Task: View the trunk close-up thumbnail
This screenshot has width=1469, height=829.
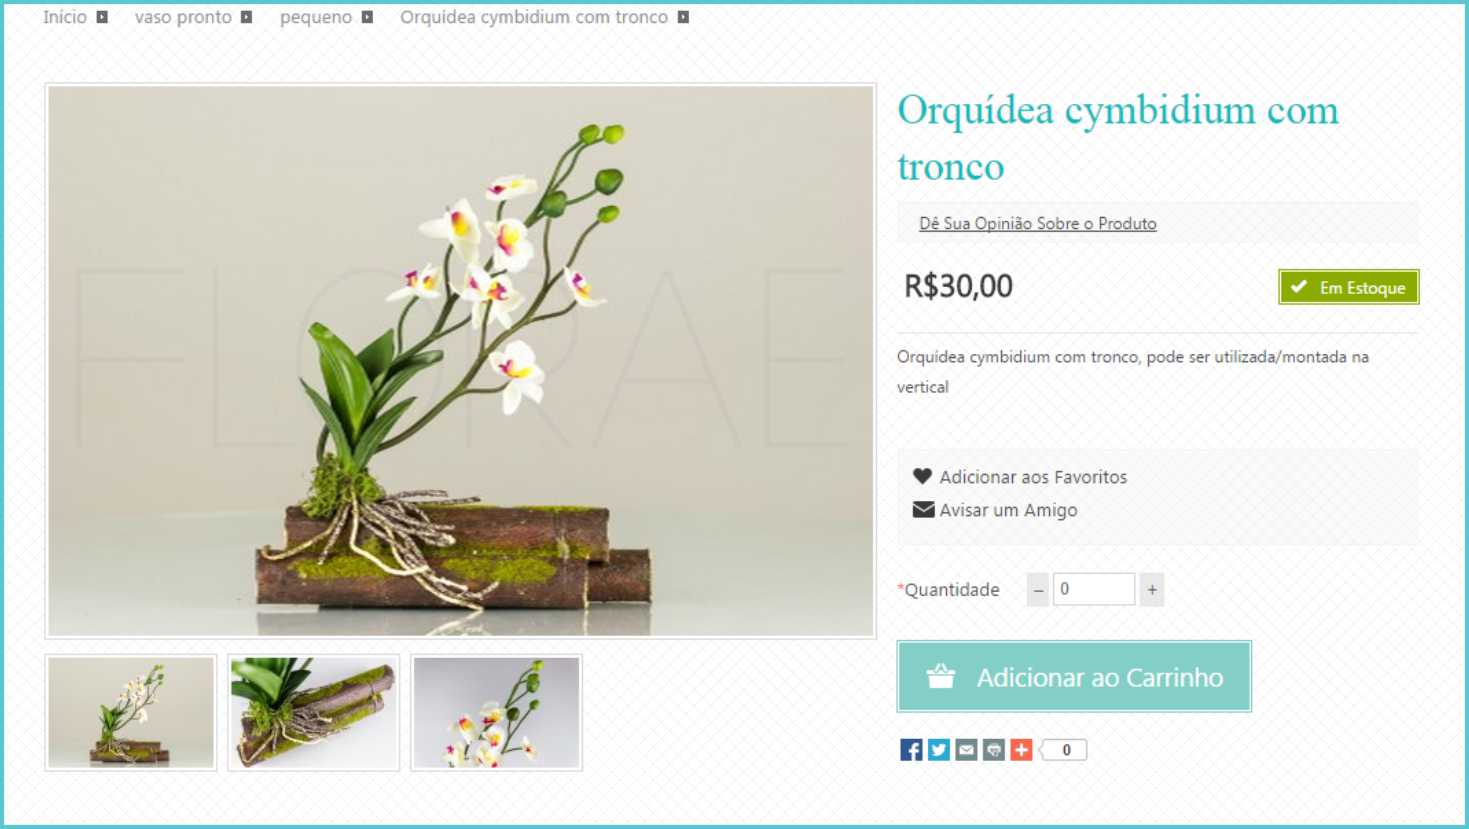Action: (x=314, y=713)
